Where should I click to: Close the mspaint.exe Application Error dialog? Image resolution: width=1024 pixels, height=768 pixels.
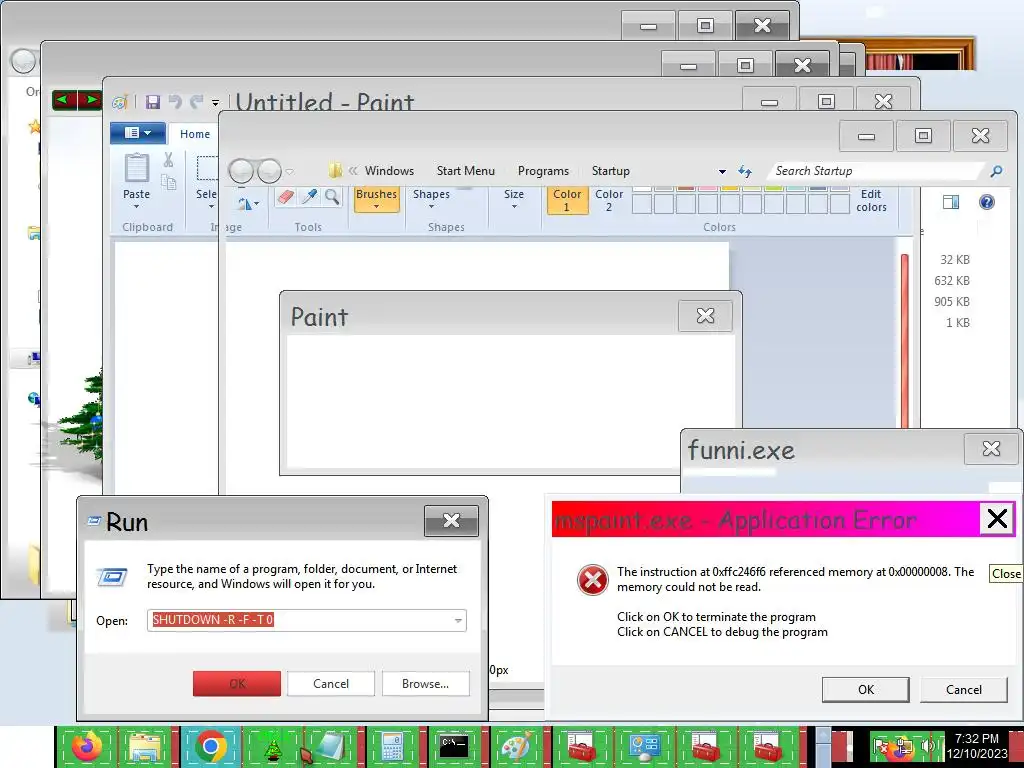pyautogui.click(x=997, y=519)
